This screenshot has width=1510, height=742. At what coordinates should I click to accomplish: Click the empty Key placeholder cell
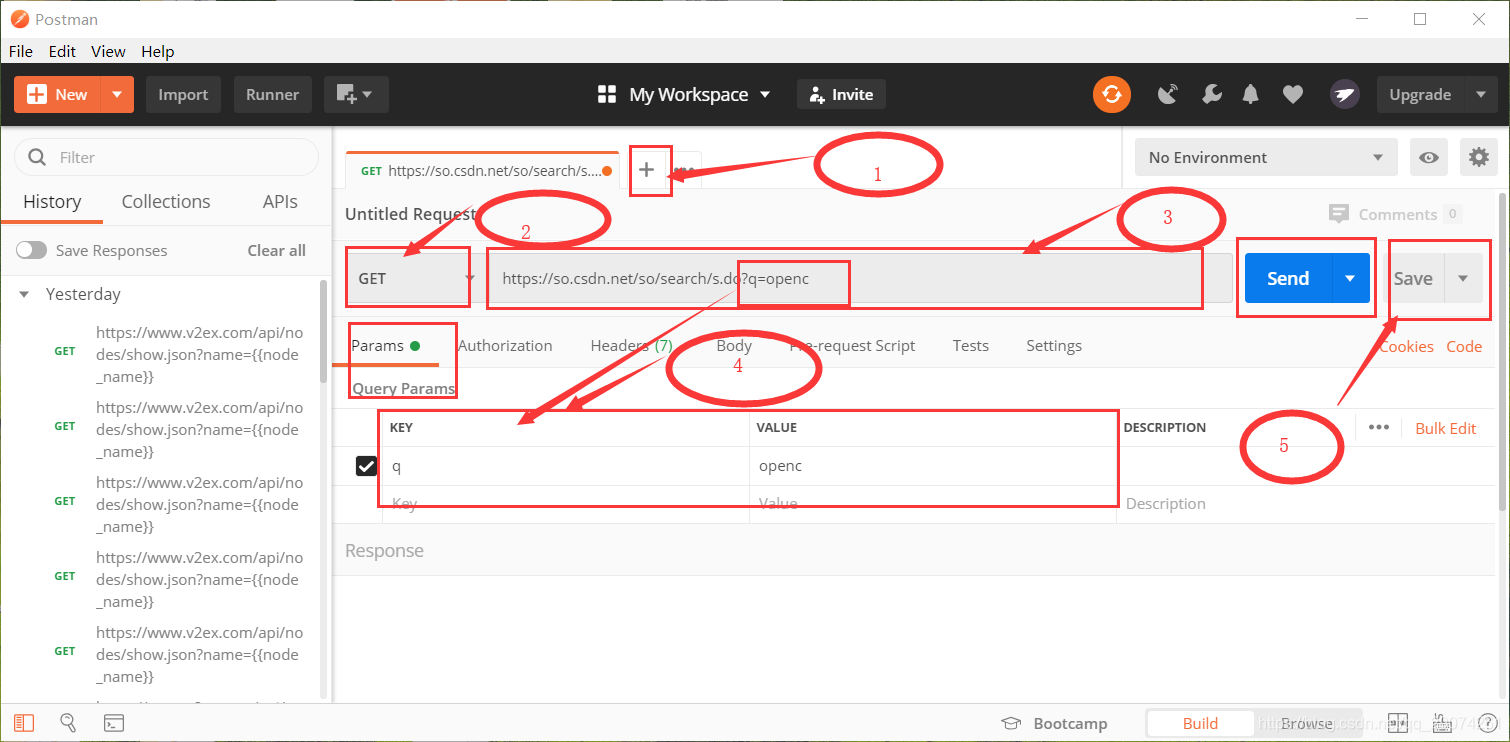coord(566,504)
